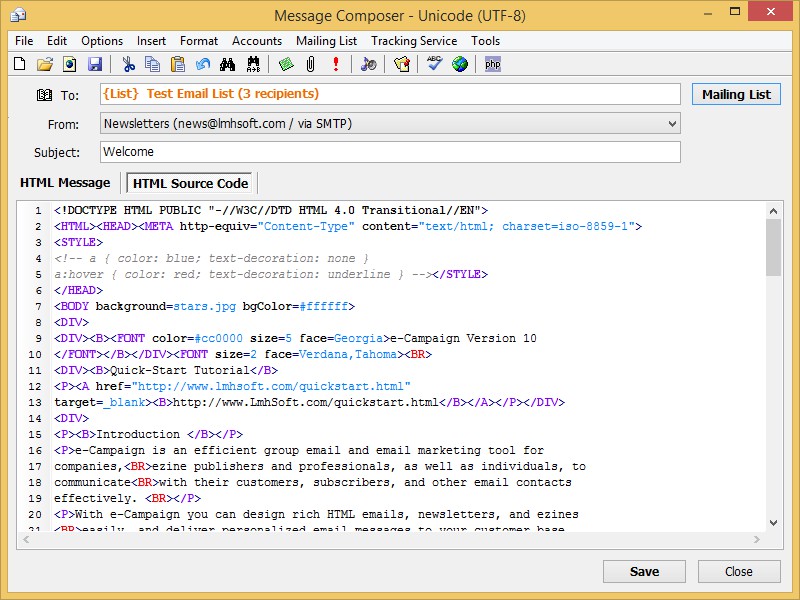The width and height of the screenshot is (800, 600).
Task: Switch to the HTML Message tab
Action: [x=65, y=183]
